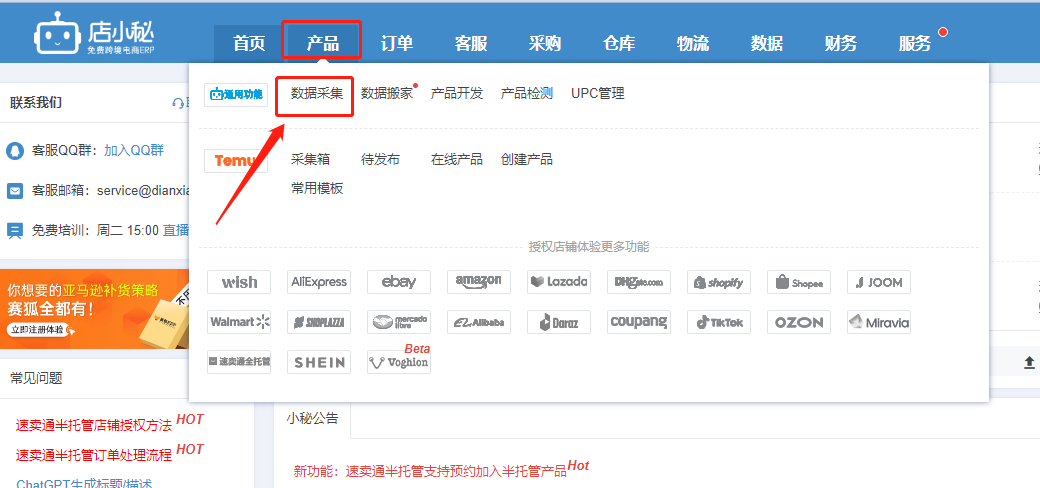
Task: Select the Lazada platform icon
Action: [558, 282]
